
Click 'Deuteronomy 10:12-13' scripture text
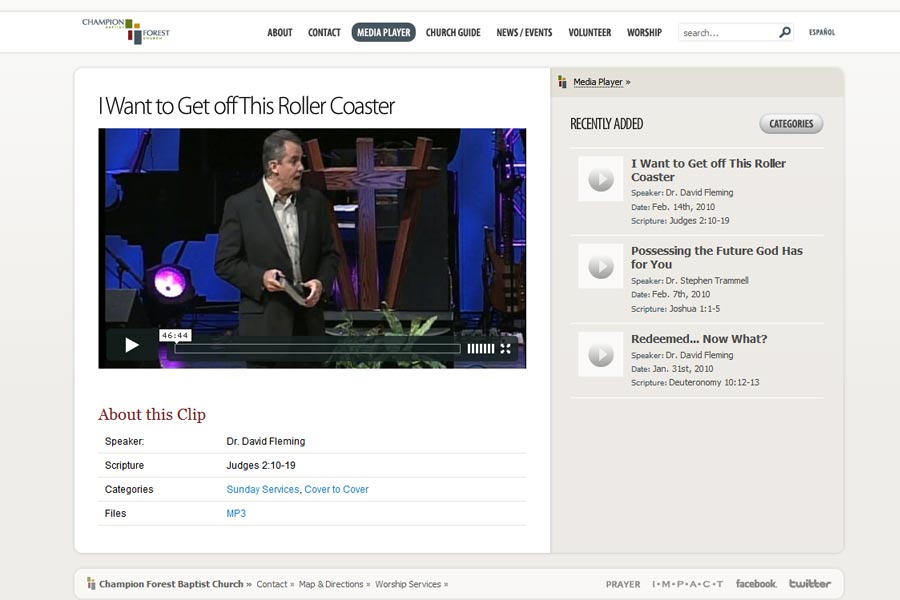[714, 382]
